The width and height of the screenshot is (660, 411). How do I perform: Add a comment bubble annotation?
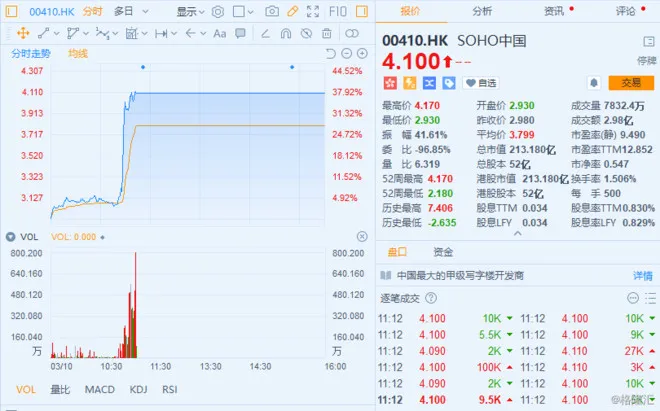[x=240, y=33]
